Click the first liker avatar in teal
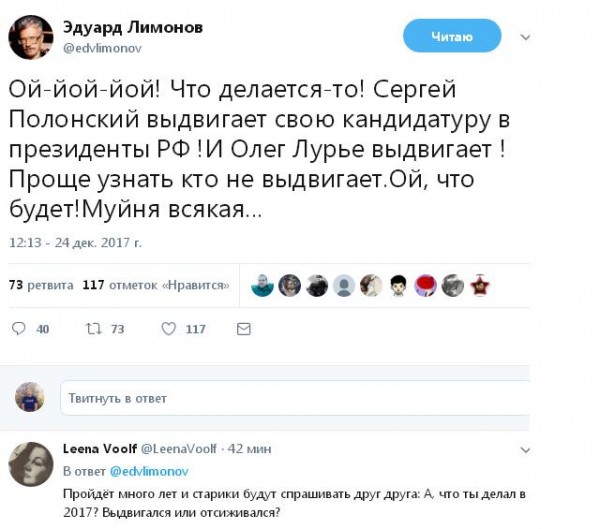Viewport: 600px width, 529px height. [x=262, y=286]
